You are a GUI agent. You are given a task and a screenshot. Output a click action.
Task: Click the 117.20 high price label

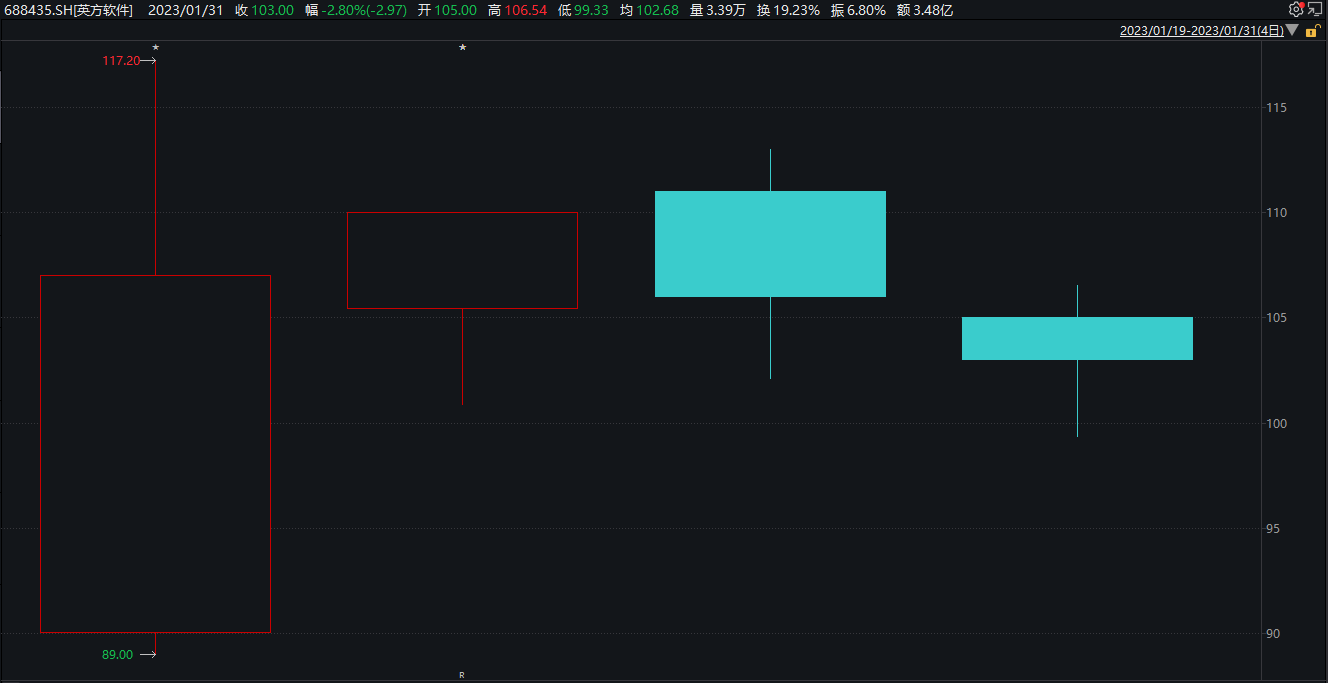[120, 61]
